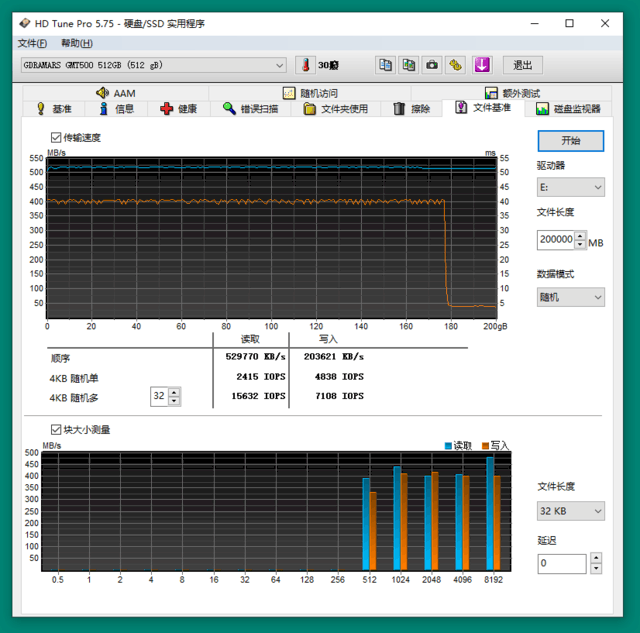Open the drive selection dropdown GDRAMARS GMT500
Viewport: 640px width, 633px height.
point(153,65)
